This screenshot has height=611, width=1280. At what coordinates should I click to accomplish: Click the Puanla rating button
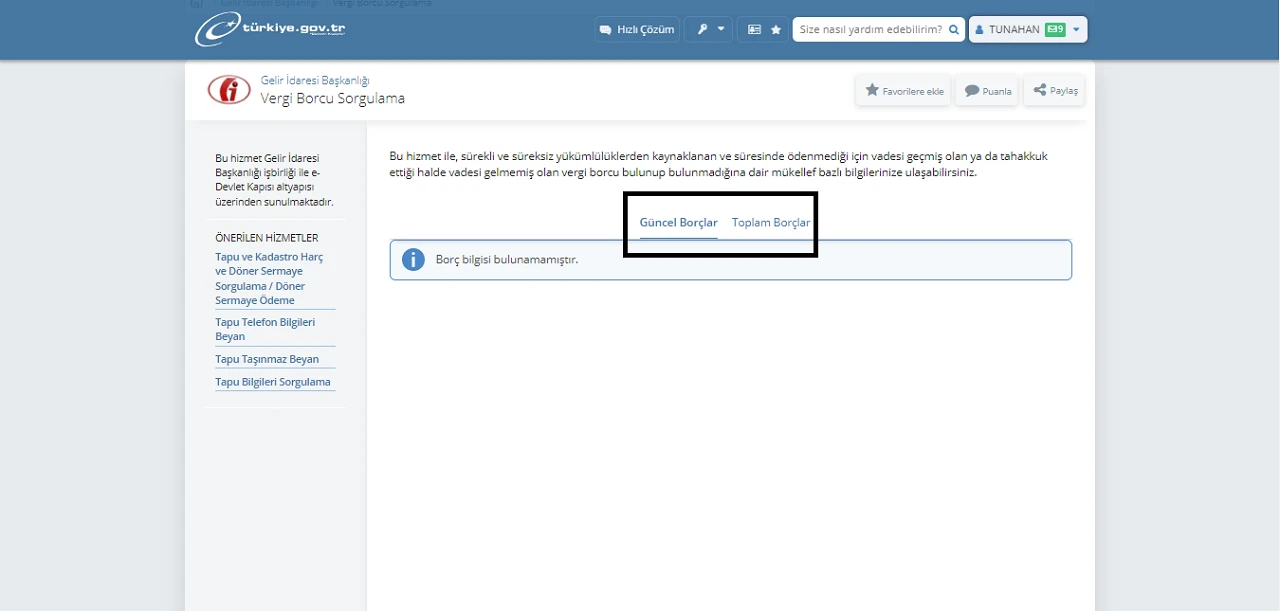987,91
